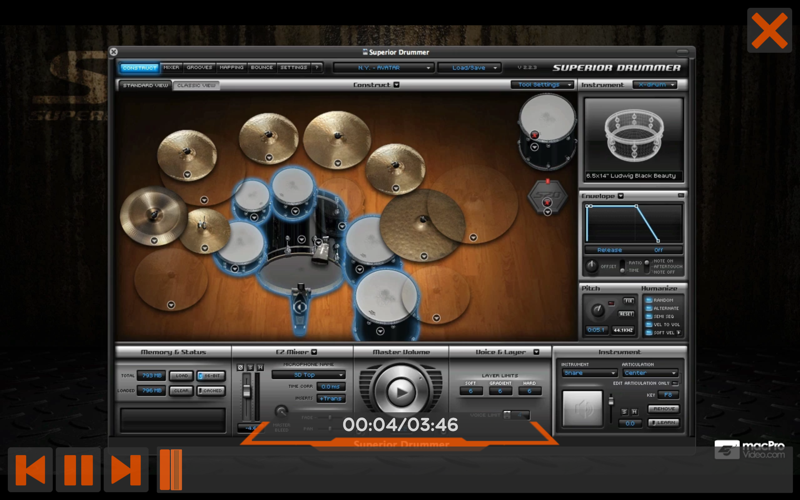
Task: Expand the EZ Mixer menu arrow
Action: [x=314, y=352]
